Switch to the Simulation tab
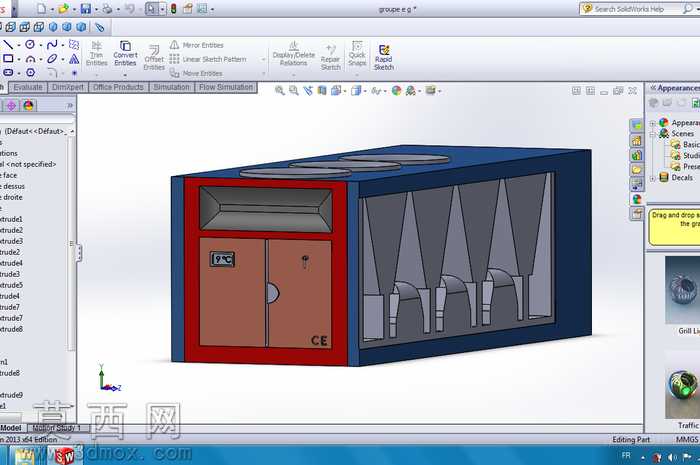The height and width of the screenshot is (465, 700). (x=171, y=87)
